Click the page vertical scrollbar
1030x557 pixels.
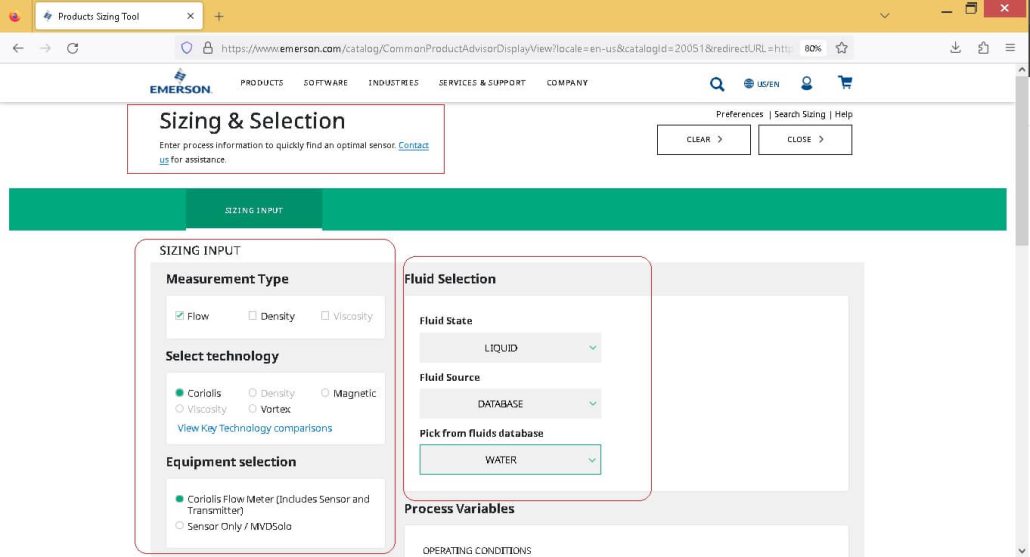pyautogui.click(x=1021, y=161)
